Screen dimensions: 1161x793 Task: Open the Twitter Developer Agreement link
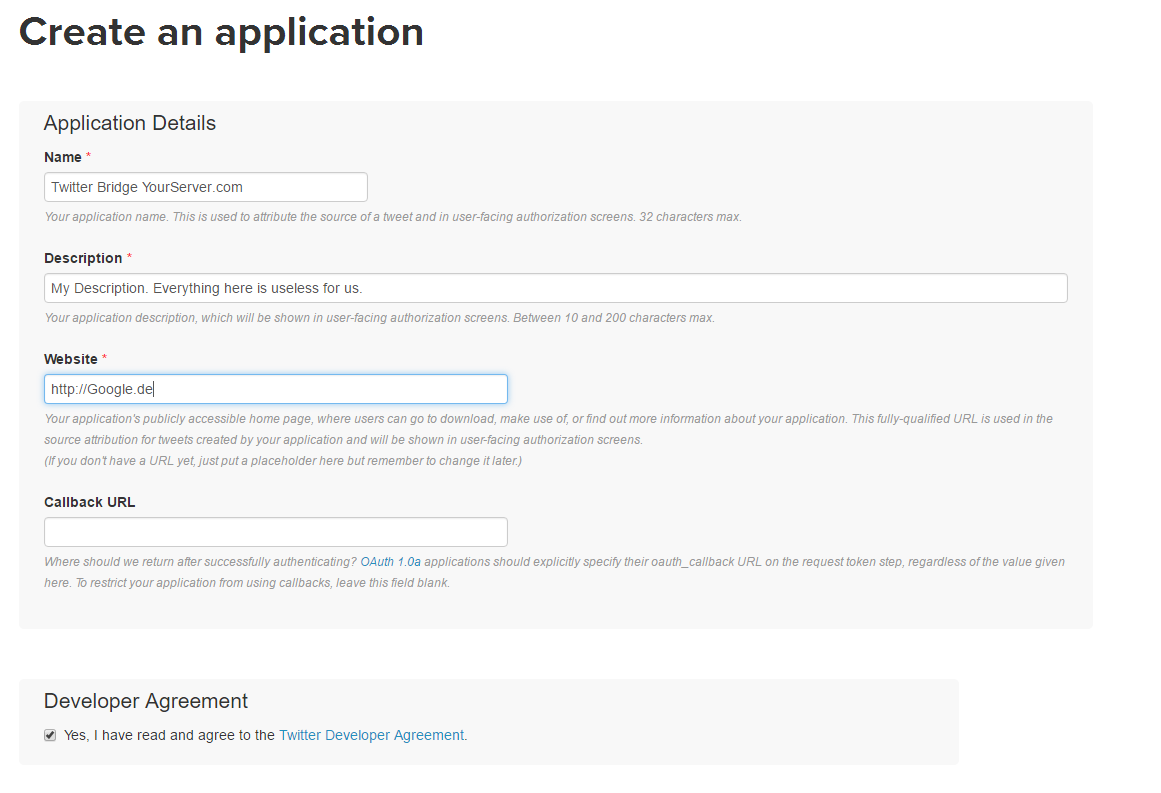tap(372, 735)
